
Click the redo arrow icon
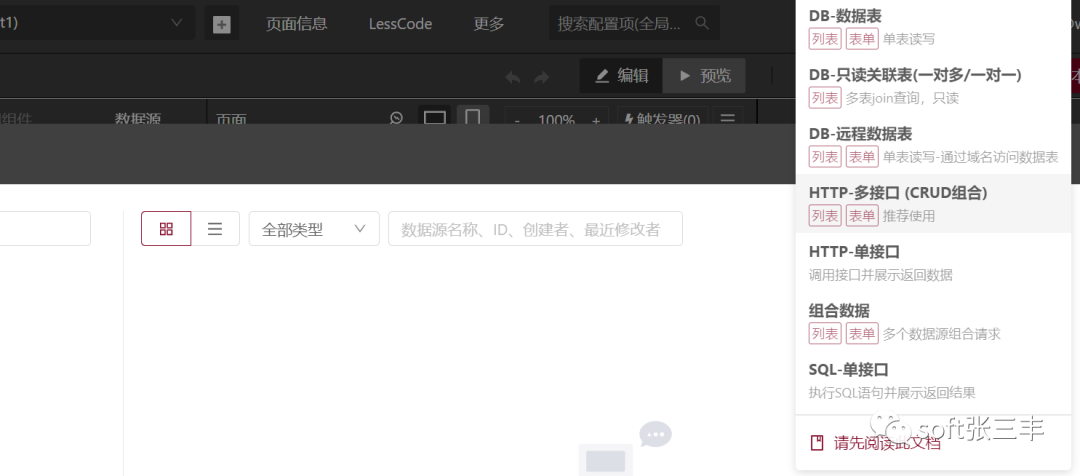[542, 77]
